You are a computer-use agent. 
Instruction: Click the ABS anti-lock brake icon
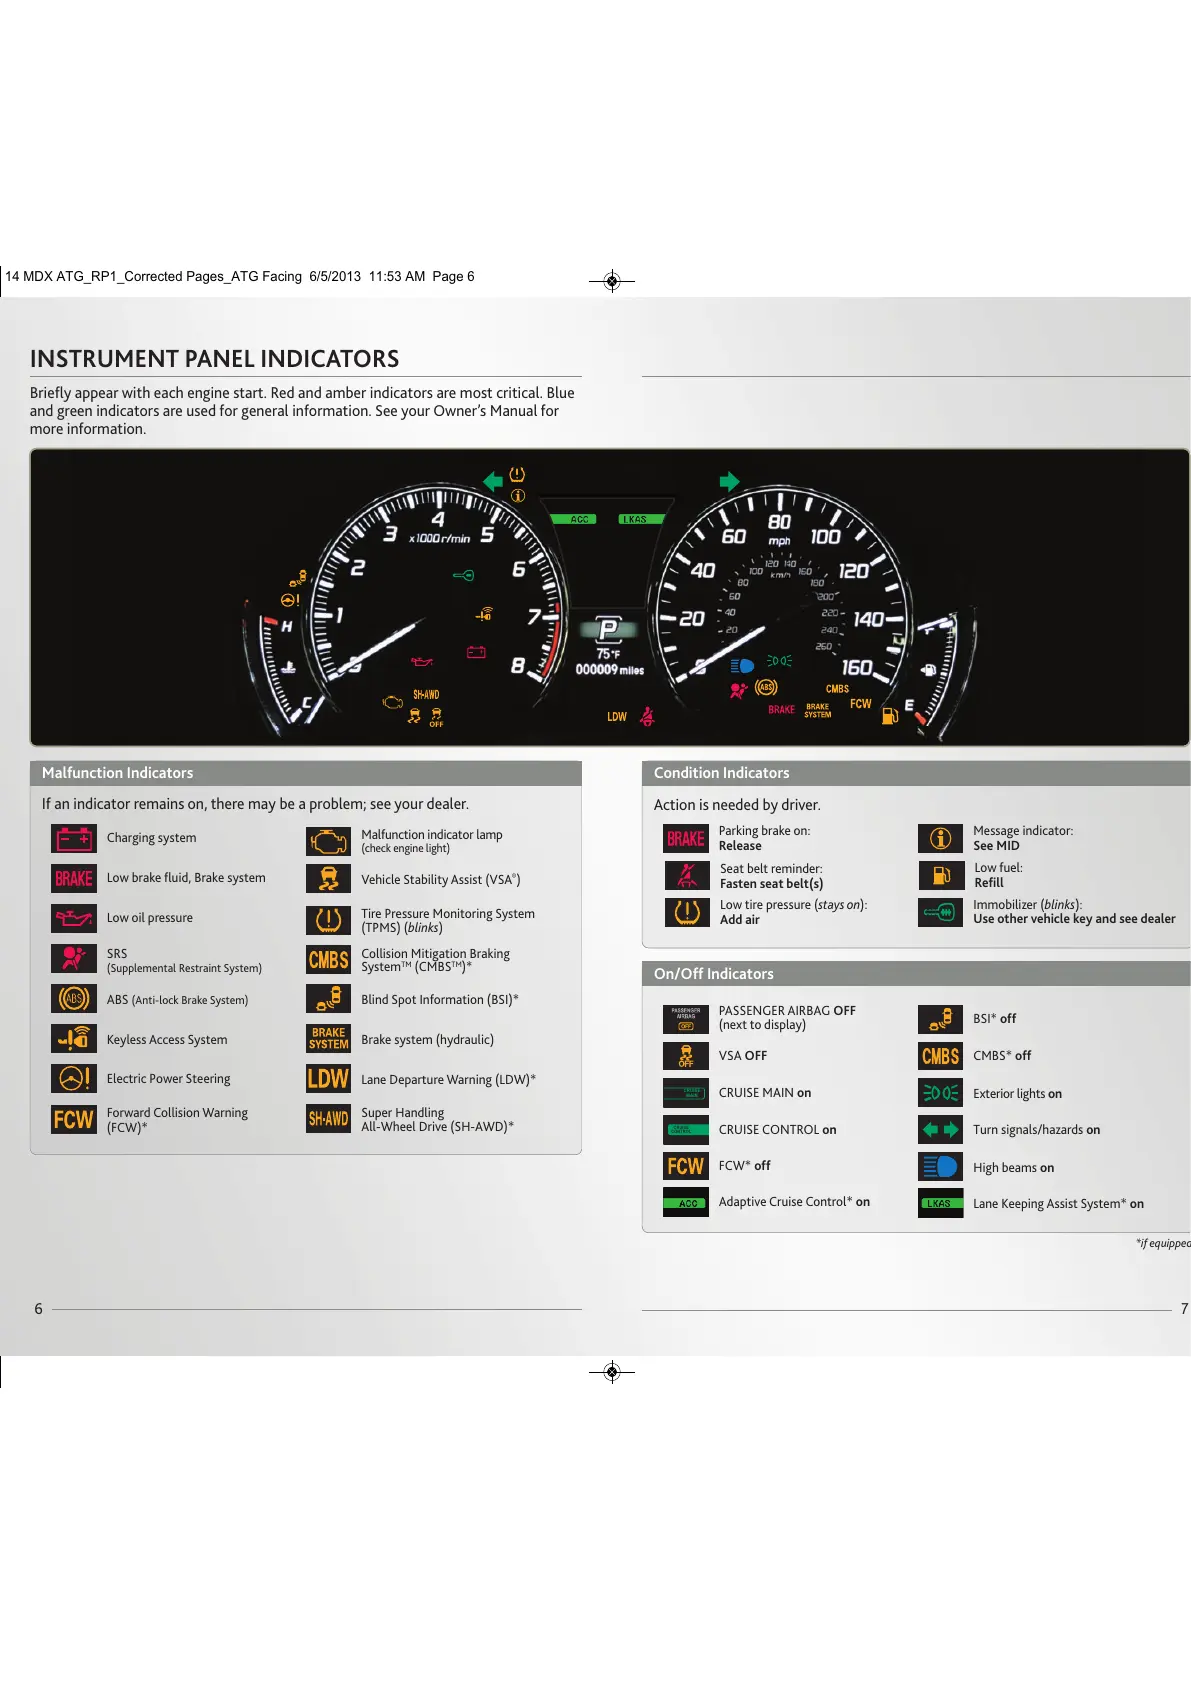(x=74, y=999)
